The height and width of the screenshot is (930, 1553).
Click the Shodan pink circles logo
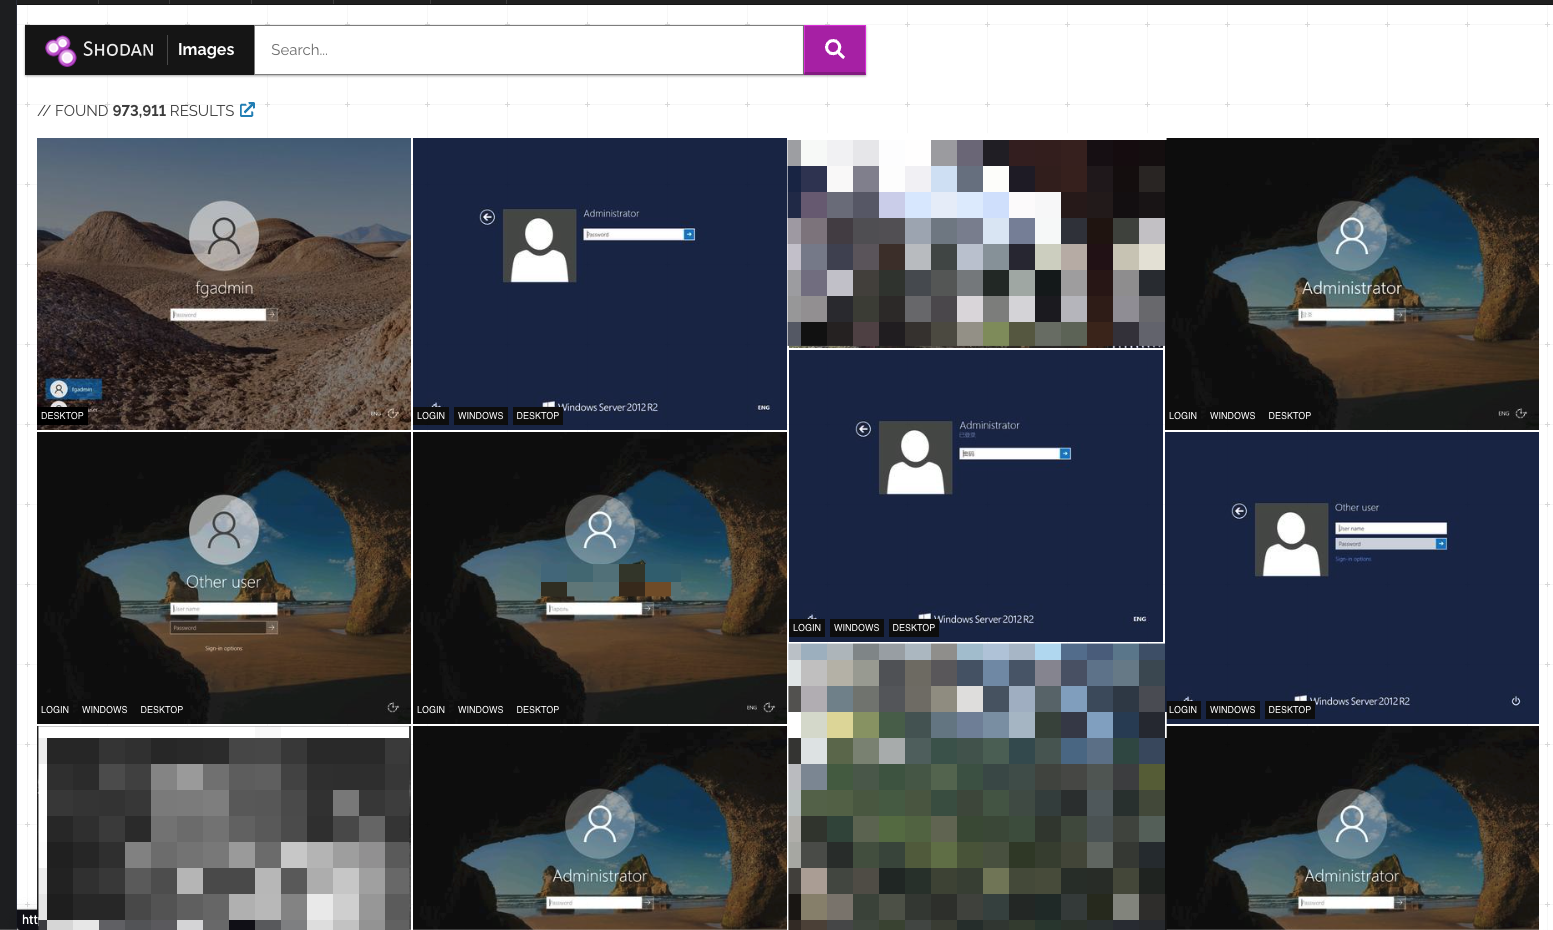[x=60, y=50]
